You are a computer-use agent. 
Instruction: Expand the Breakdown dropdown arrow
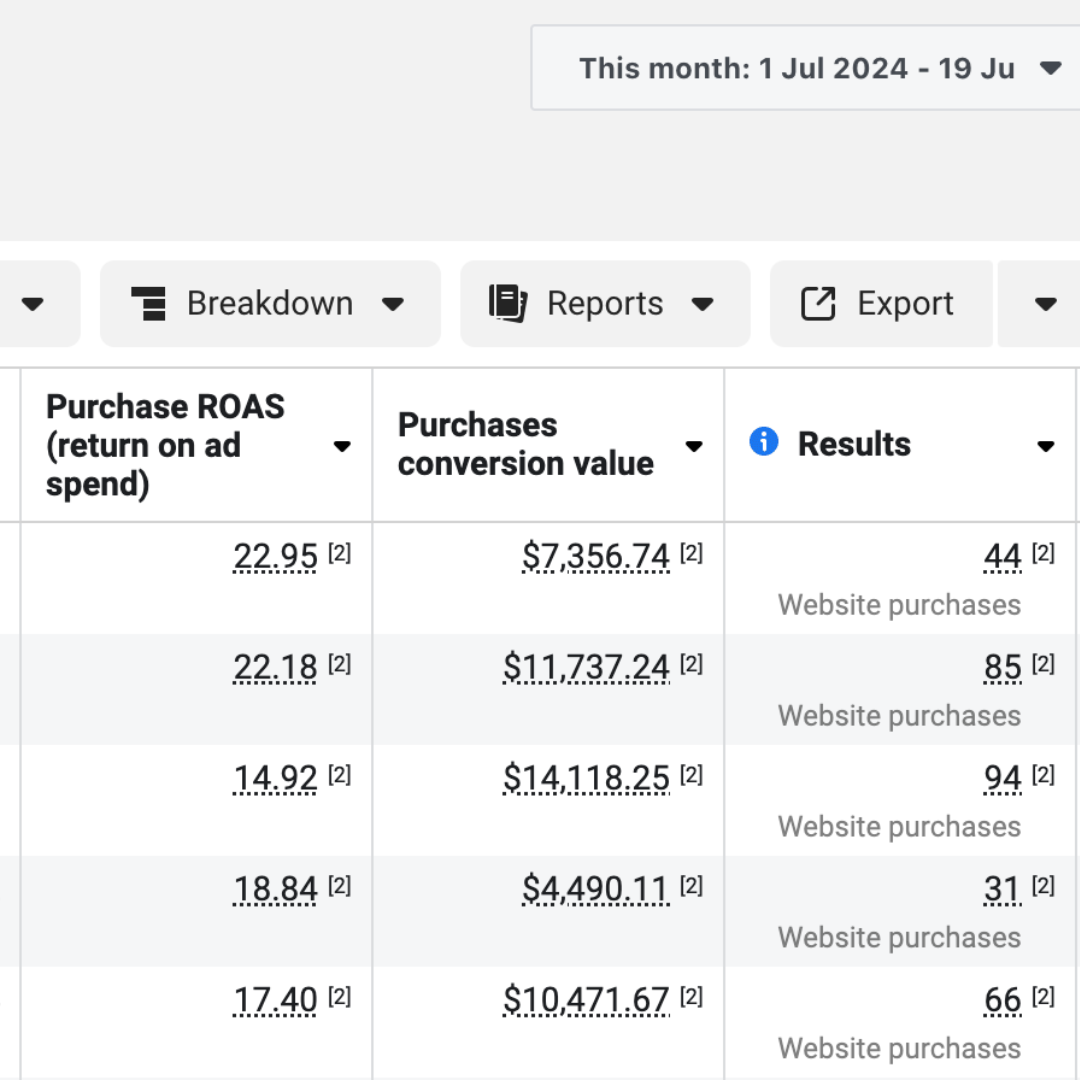(393, 304)
